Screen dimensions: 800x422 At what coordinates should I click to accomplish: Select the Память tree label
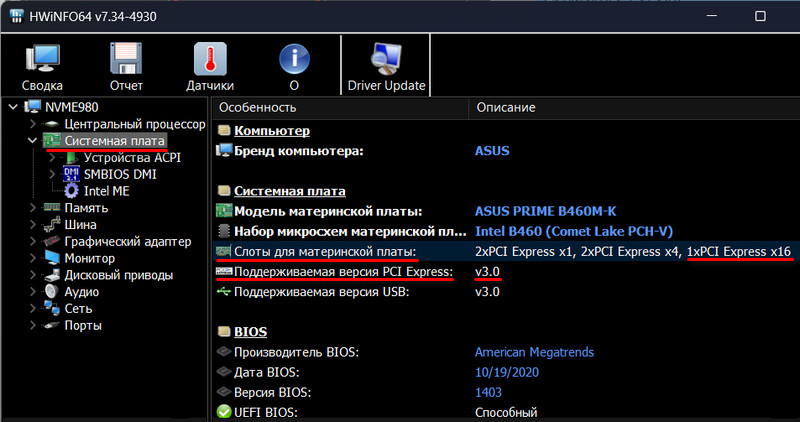pyautogui.click(x=86, y=208)
